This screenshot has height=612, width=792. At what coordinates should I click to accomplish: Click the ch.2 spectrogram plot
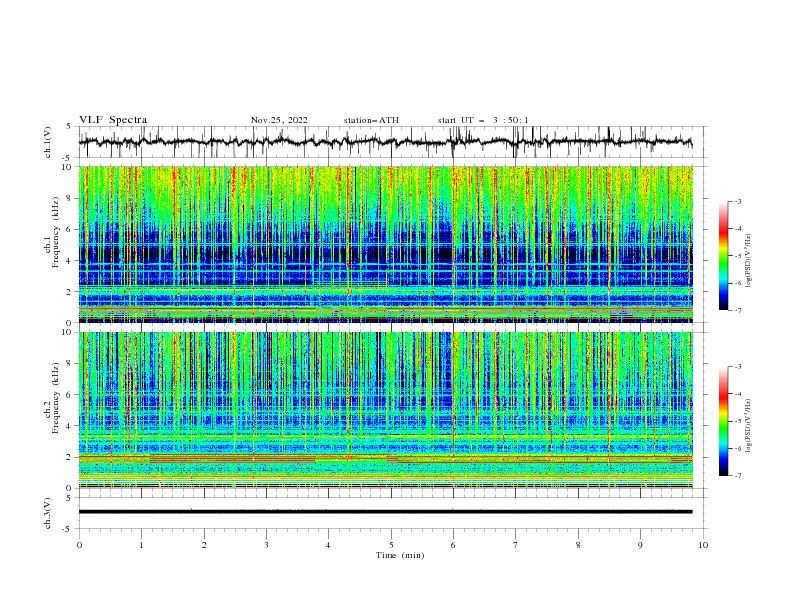click(385, 410)
